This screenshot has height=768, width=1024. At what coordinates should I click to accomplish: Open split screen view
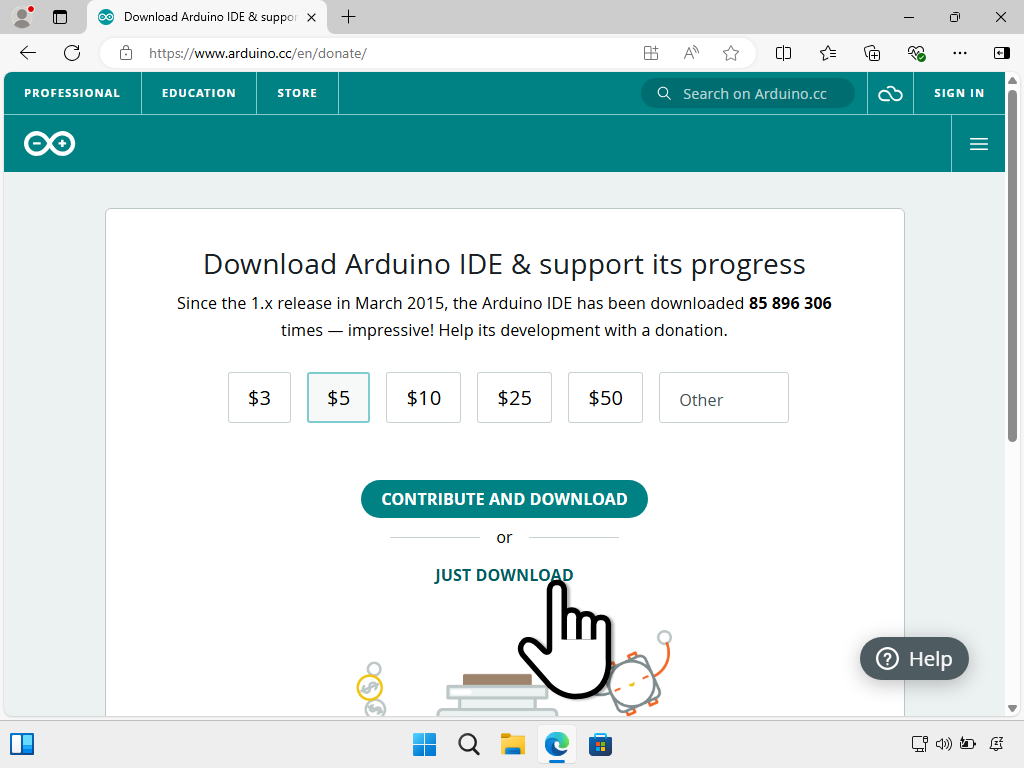(783, 53)
